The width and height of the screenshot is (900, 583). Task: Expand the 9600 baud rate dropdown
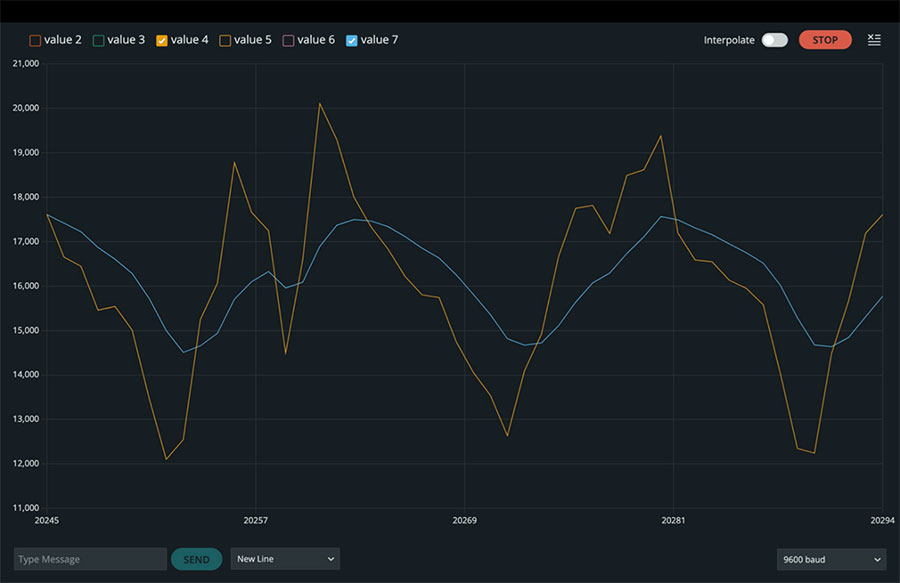pos(831,559)
